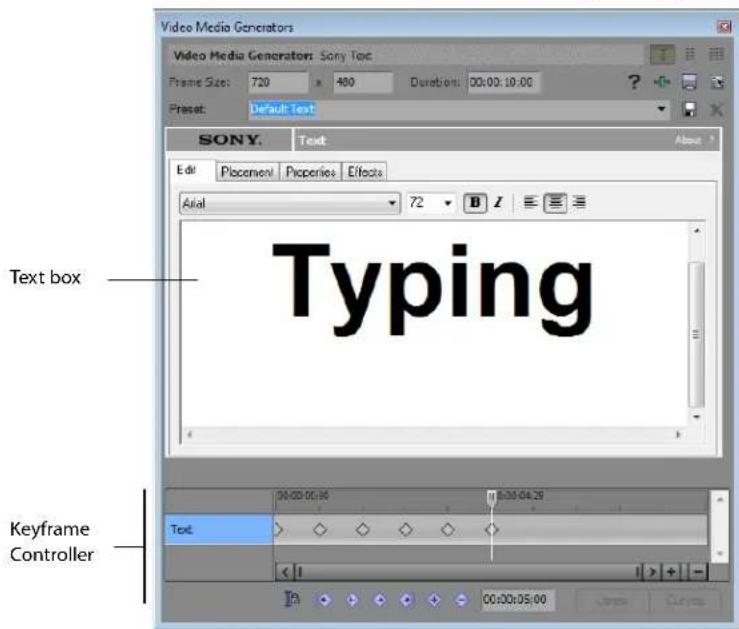
Task: Go to the Next Keyframe button
Action: pos(379,600)
